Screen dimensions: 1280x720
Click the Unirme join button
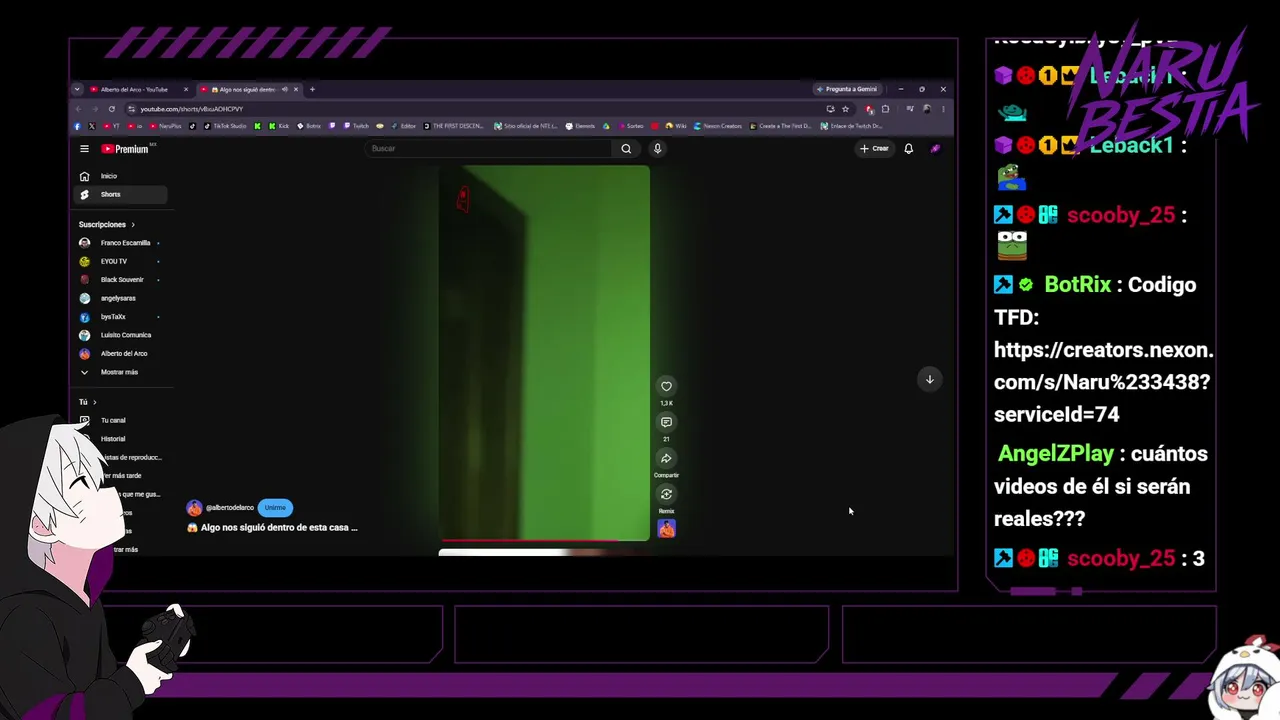tap(275, 508)
